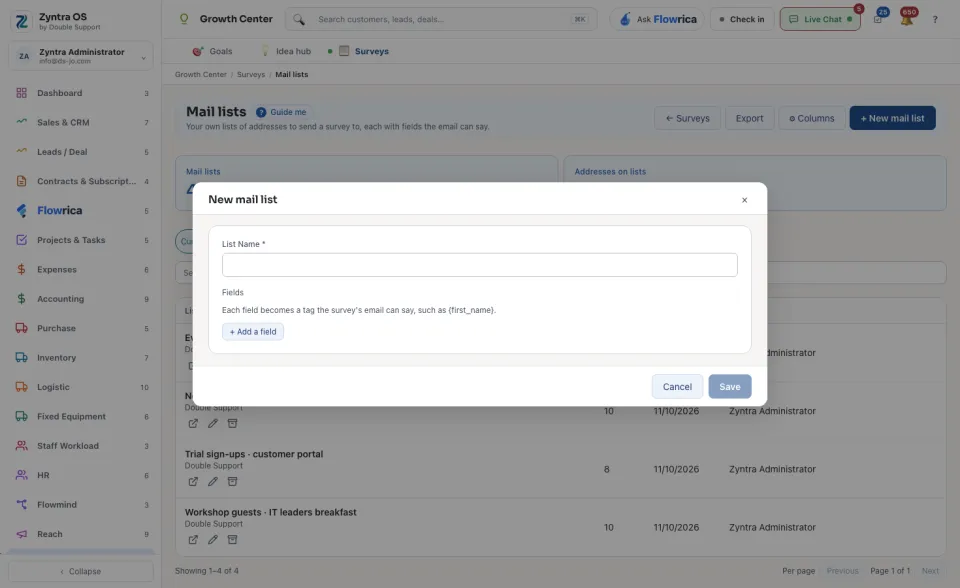
Task: Click the customer search input field
Action: pos(441,20)
